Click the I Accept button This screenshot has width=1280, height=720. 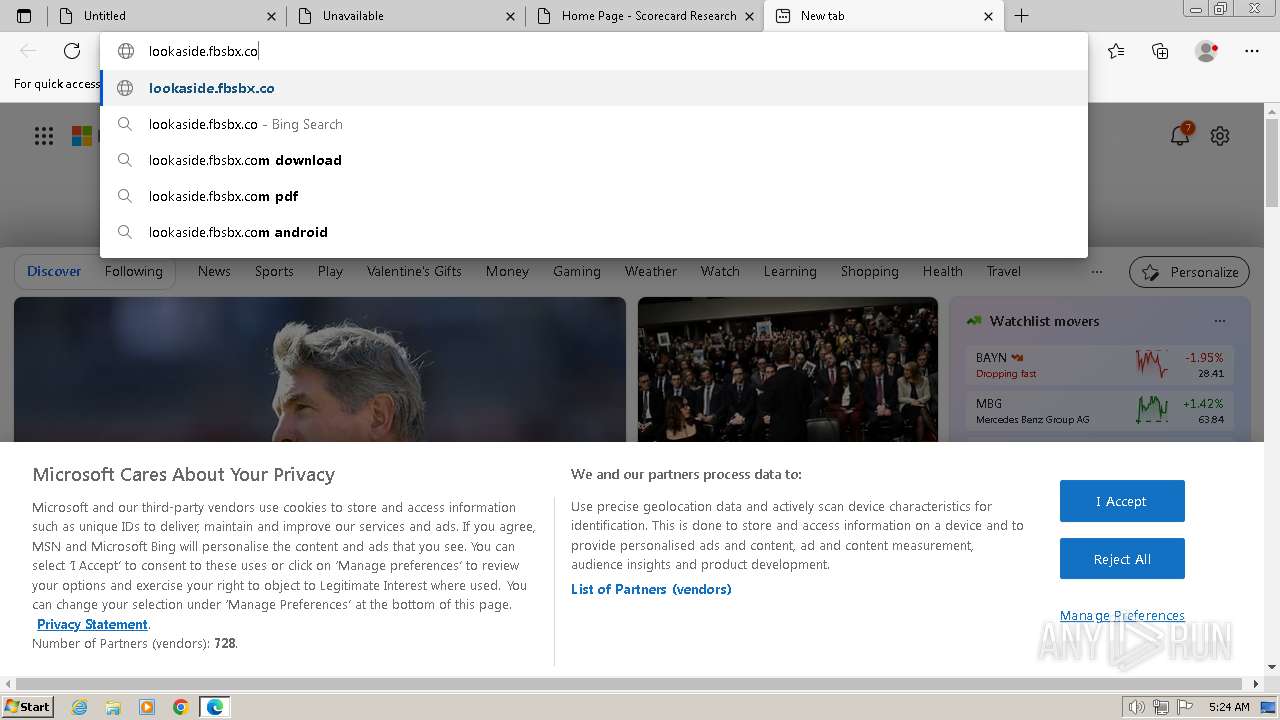(x=1122, y=501)
